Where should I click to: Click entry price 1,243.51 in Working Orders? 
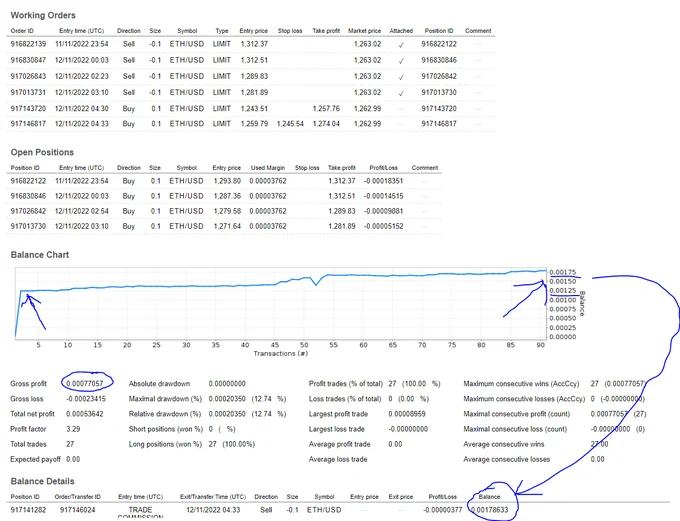click(x=254, y=108)
